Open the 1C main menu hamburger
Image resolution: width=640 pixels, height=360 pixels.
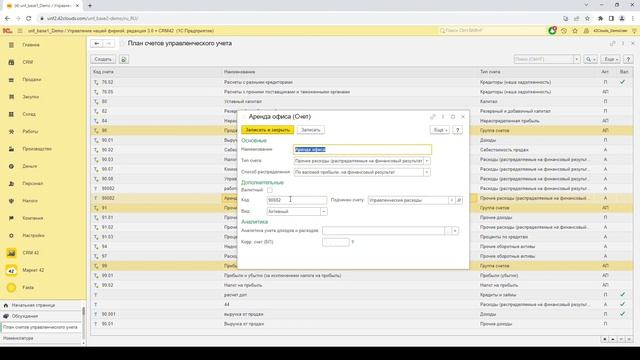pos(19,31)
